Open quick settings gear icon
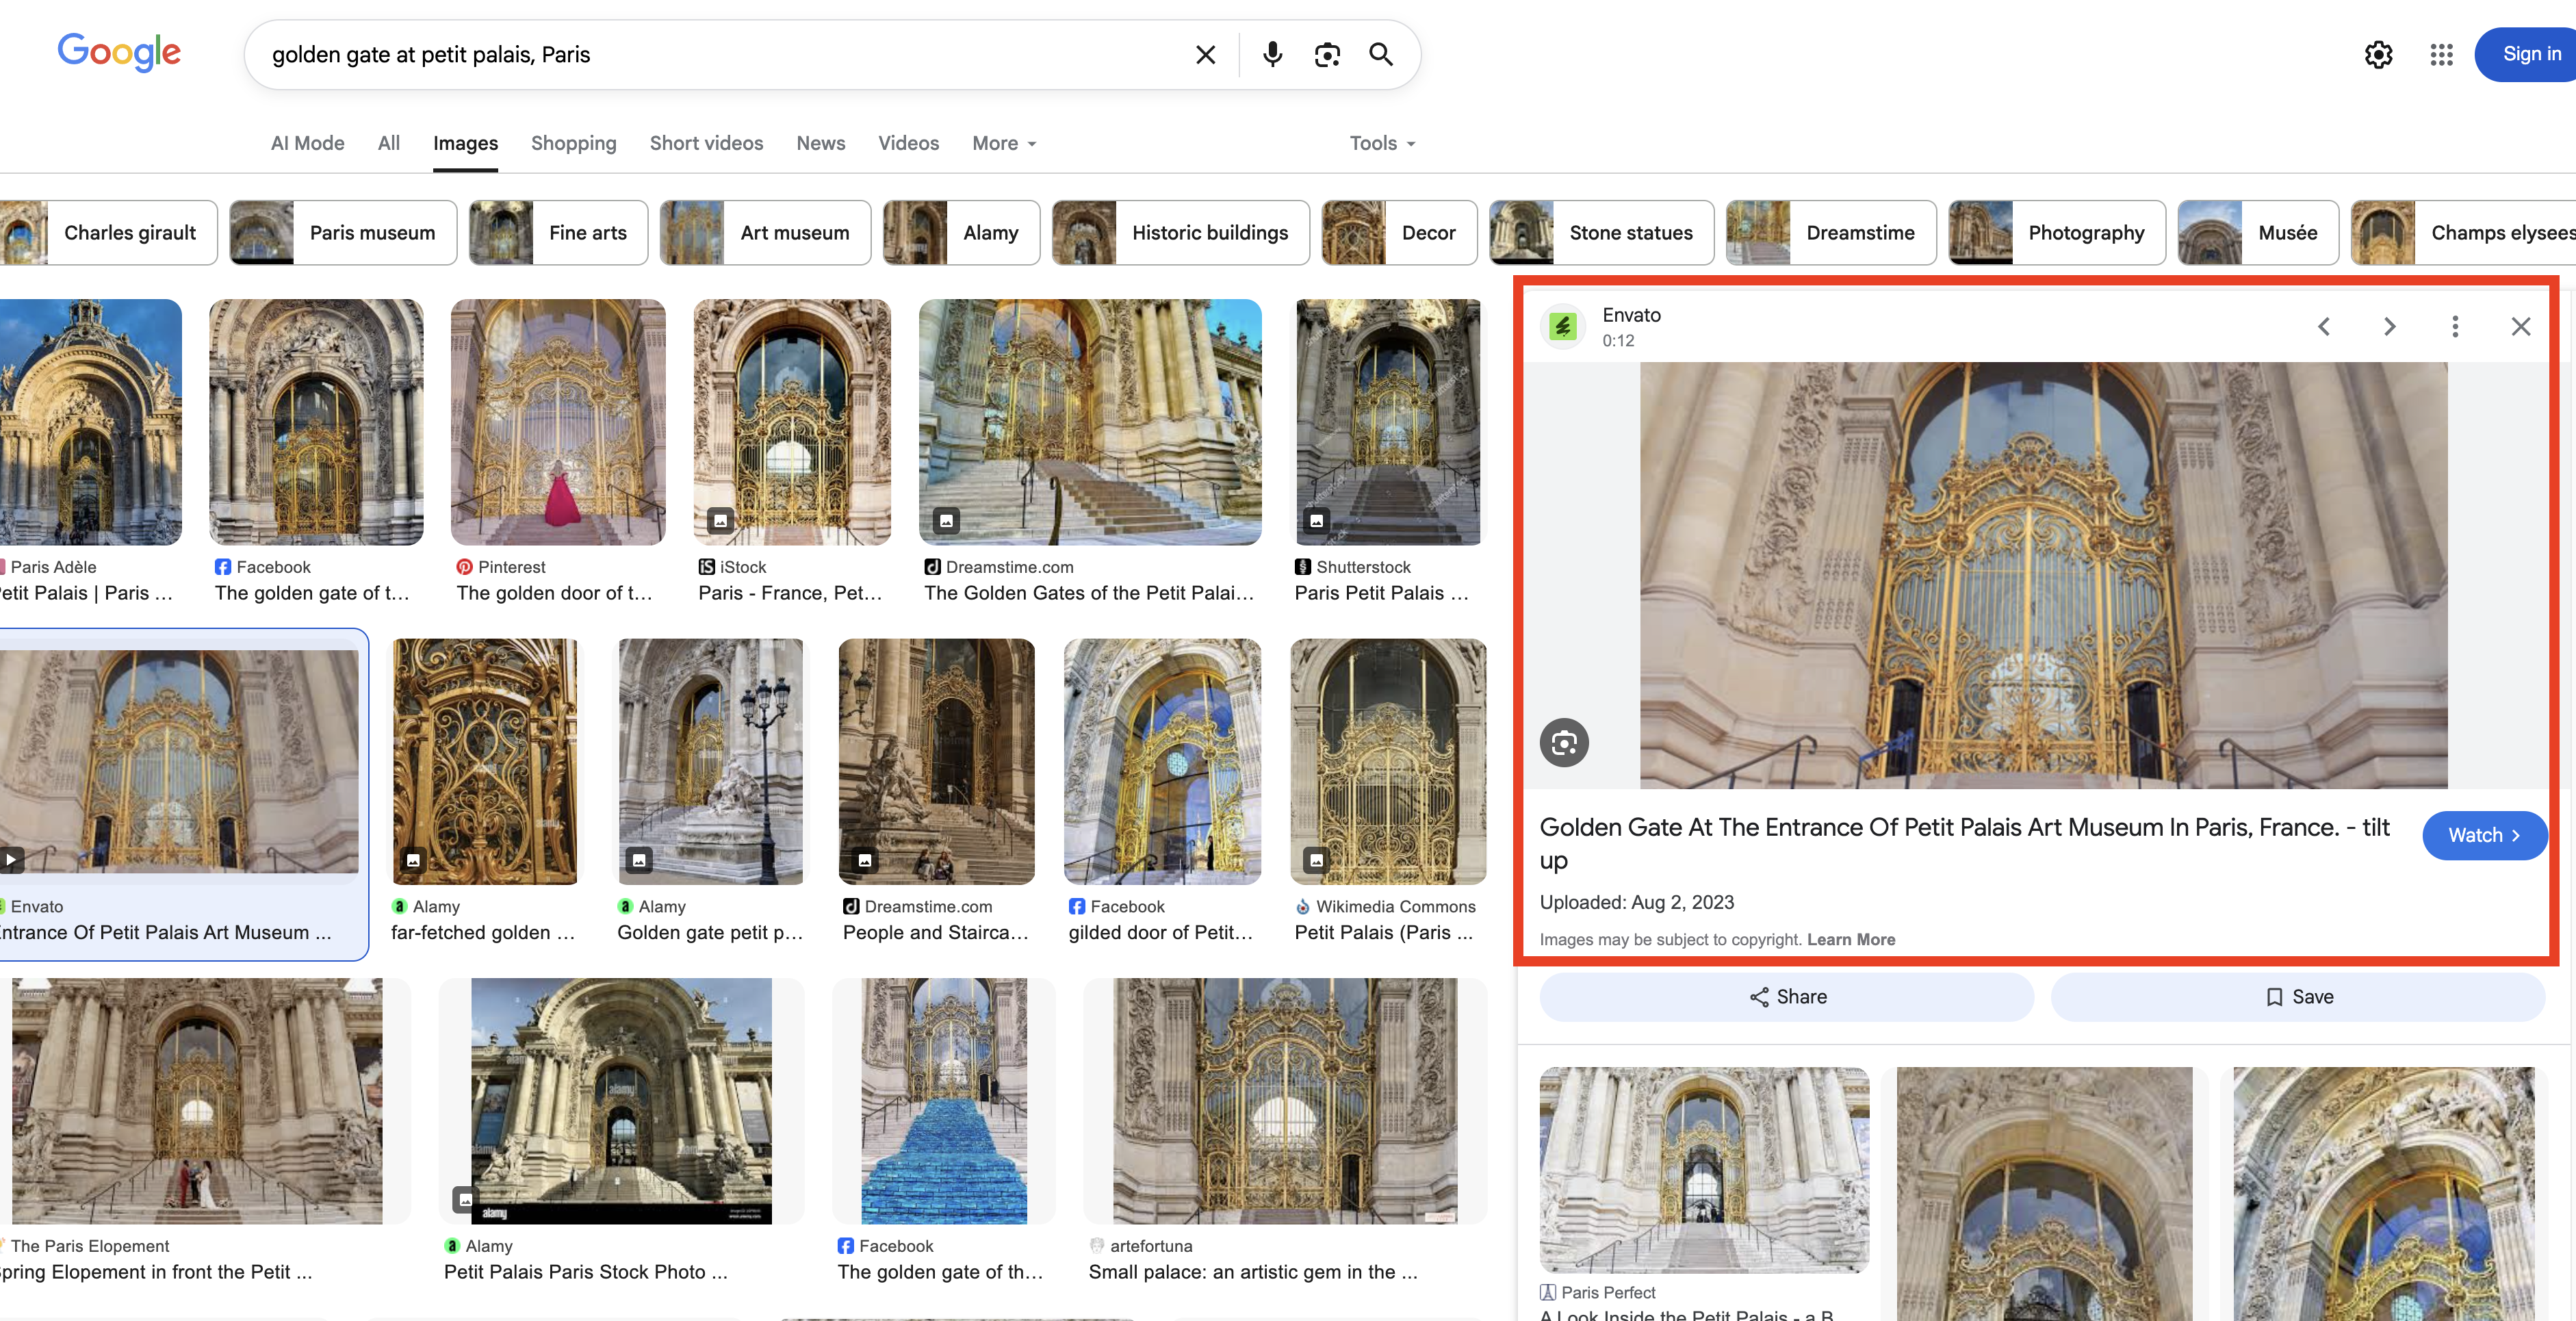This screenshot has height=1321, width=2576. [x=2378, y=54]
